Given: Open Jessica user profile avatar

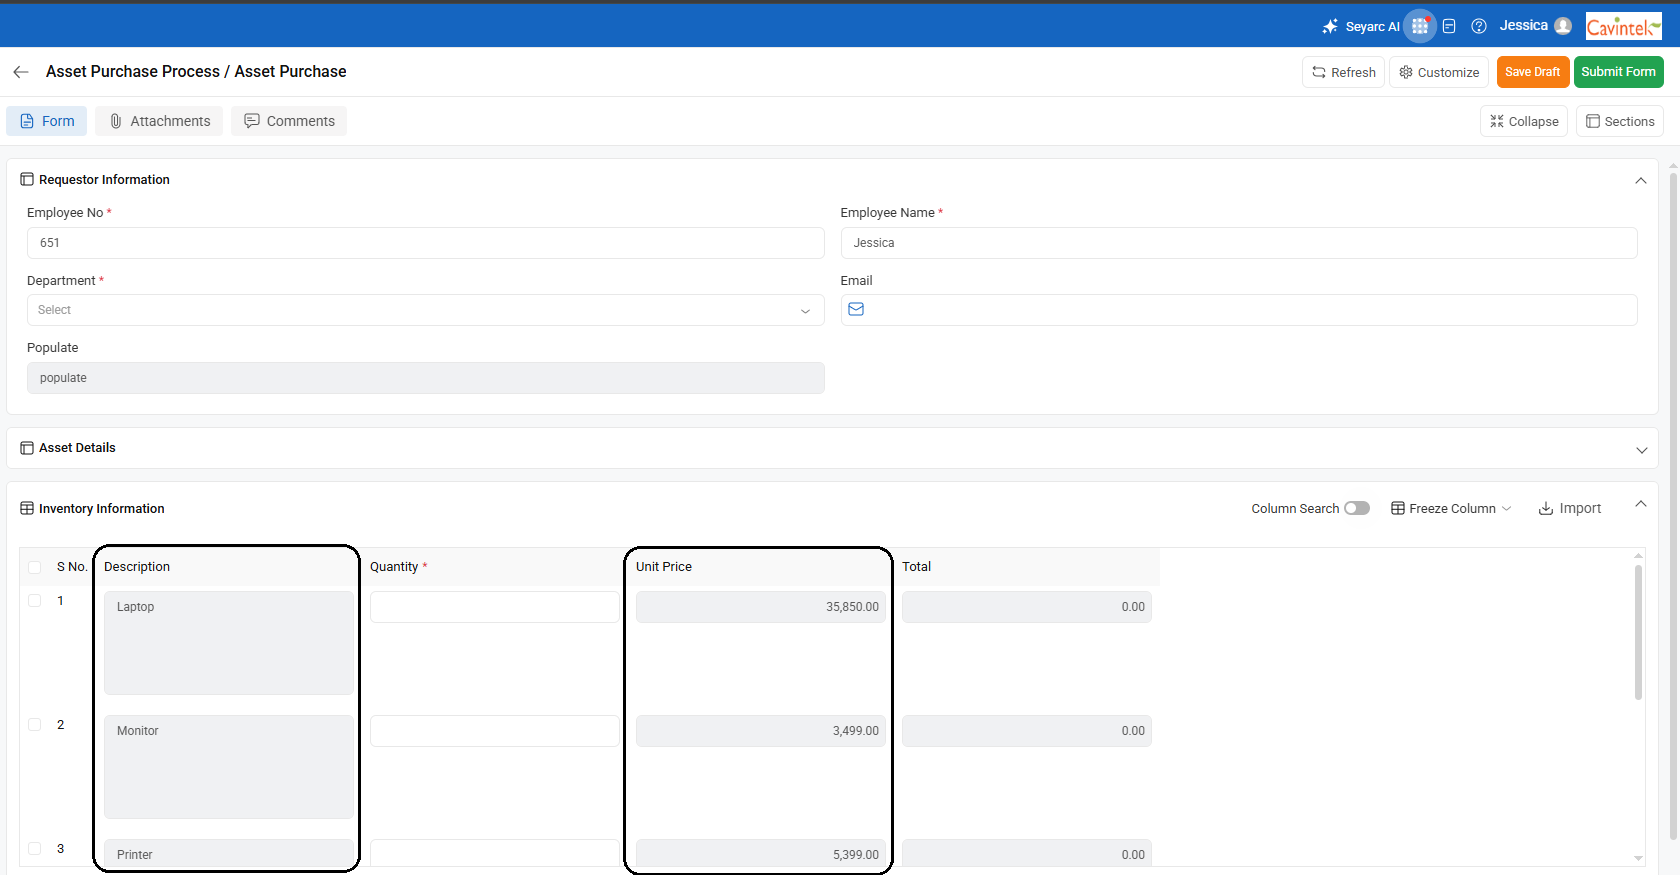Looking at the screenshot, I should [x=1563, y=26].
